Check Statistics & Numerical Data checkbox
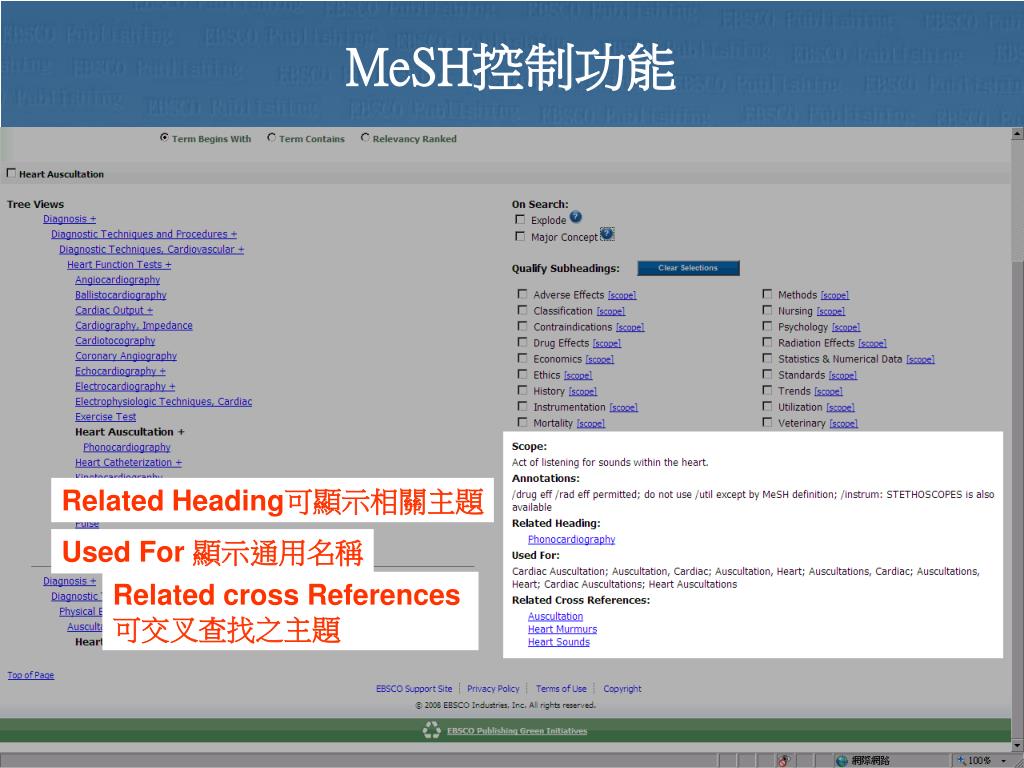This screenshot has width=1024, height=768. [x=767, y=358]
